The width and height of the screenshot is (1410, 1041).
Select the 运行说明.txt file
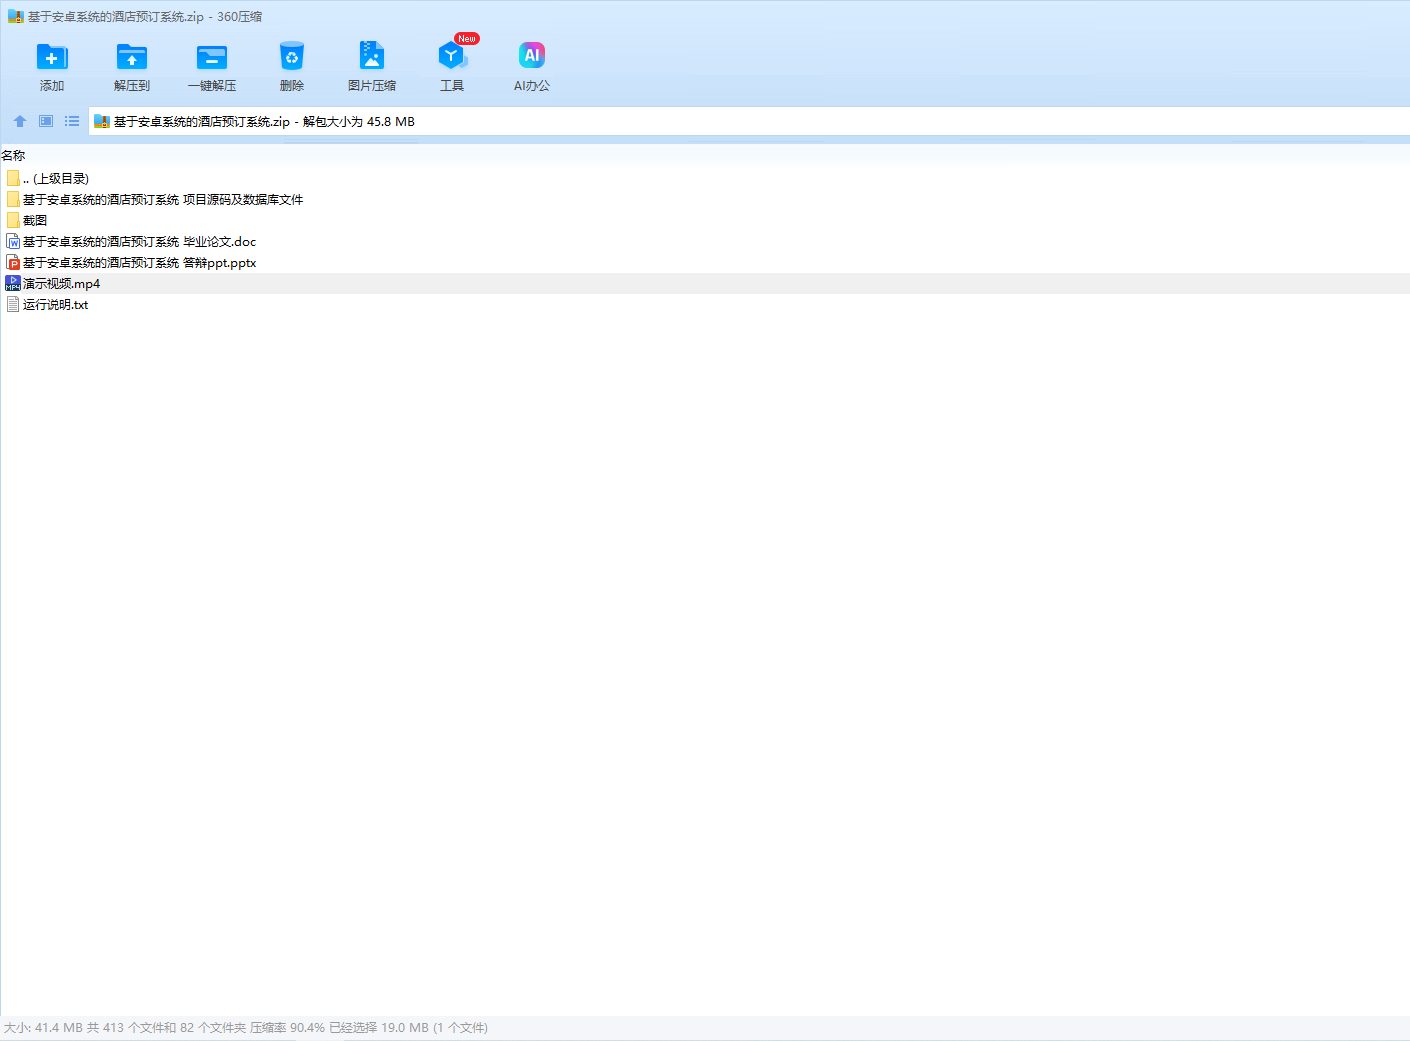click(x=705, y=304)
